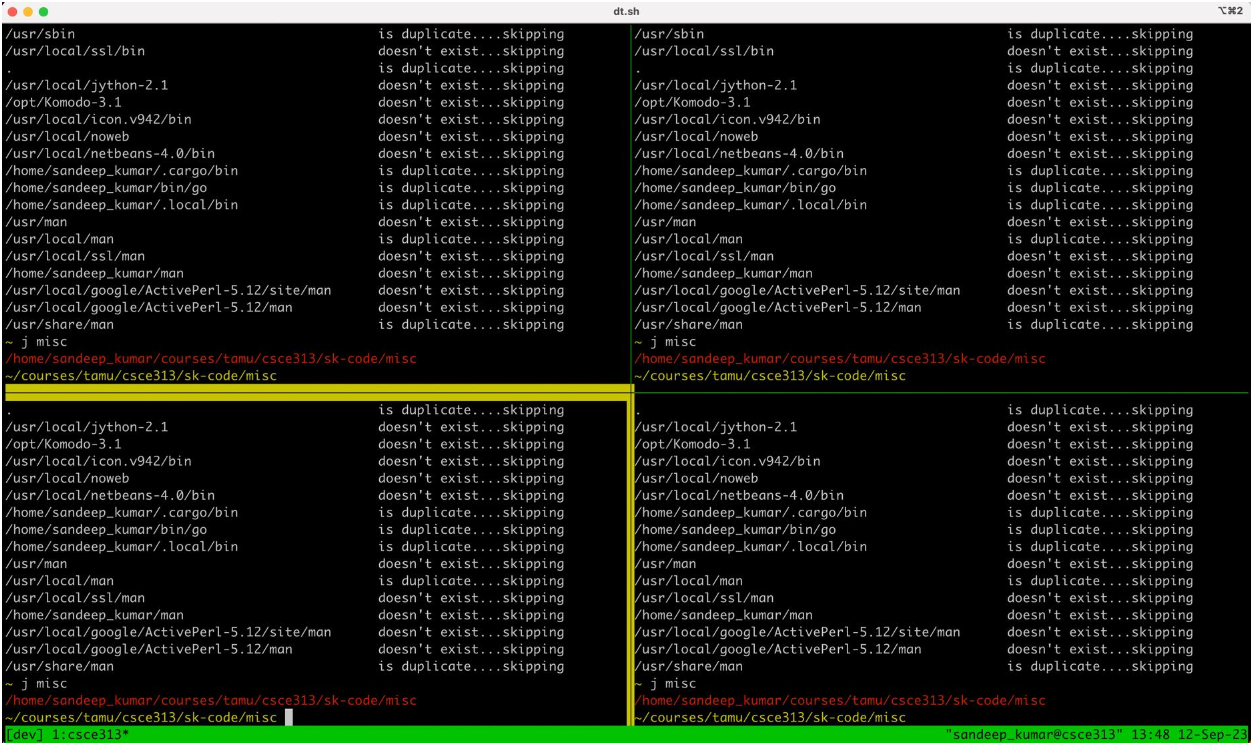
Task: Select tmux window 1:csce313 in status bar
Action: click(85, 736)
